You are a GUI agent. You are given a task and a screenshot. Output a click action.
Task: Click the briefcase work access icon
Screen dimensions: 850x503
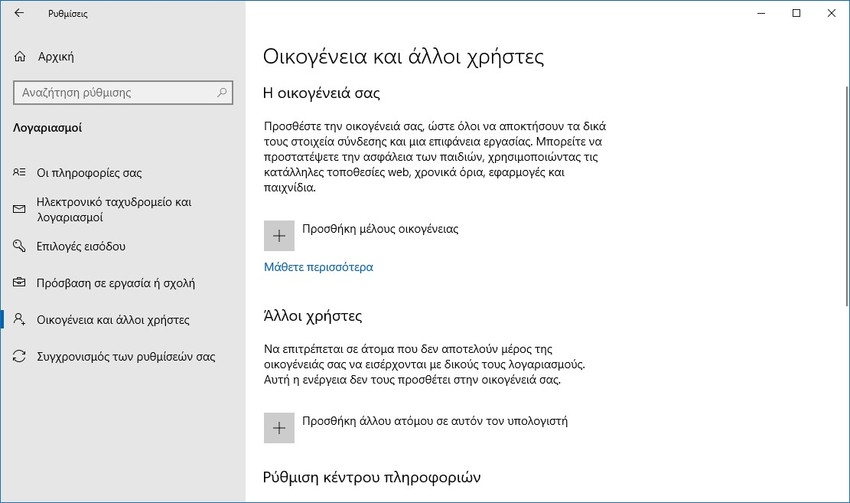19,282
